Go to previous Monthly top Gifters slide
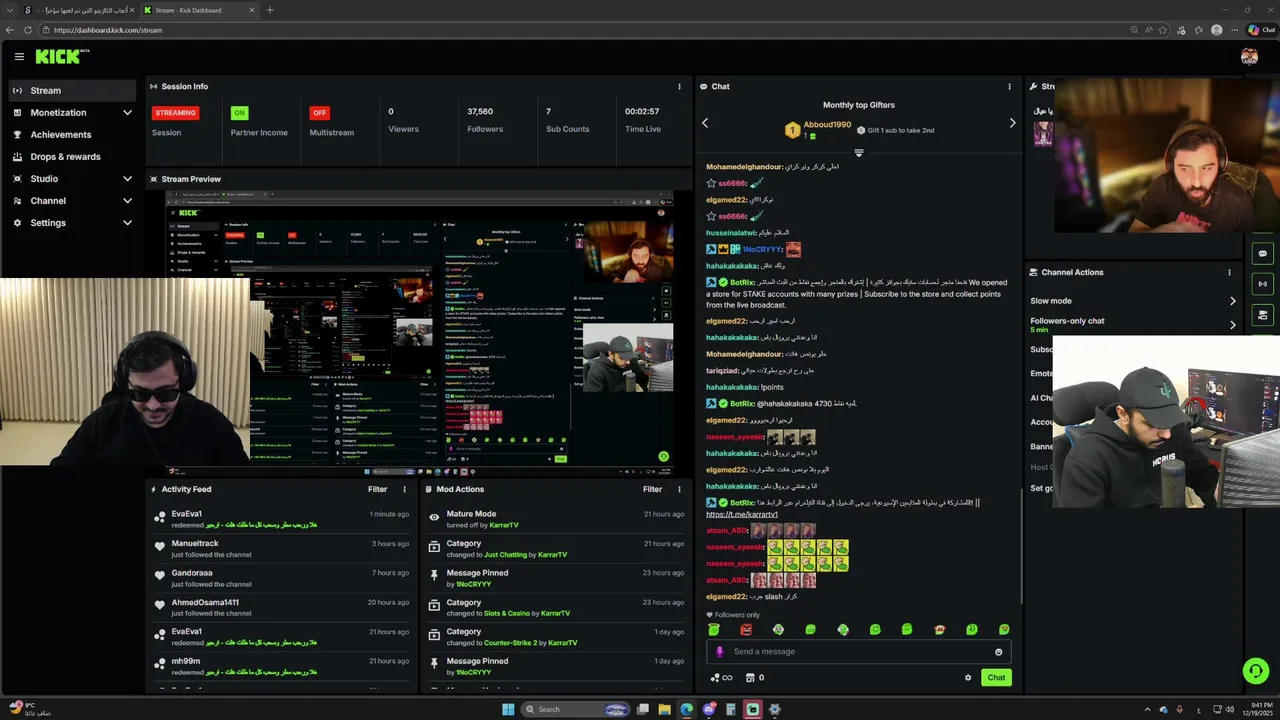 [x=705, y=123]
